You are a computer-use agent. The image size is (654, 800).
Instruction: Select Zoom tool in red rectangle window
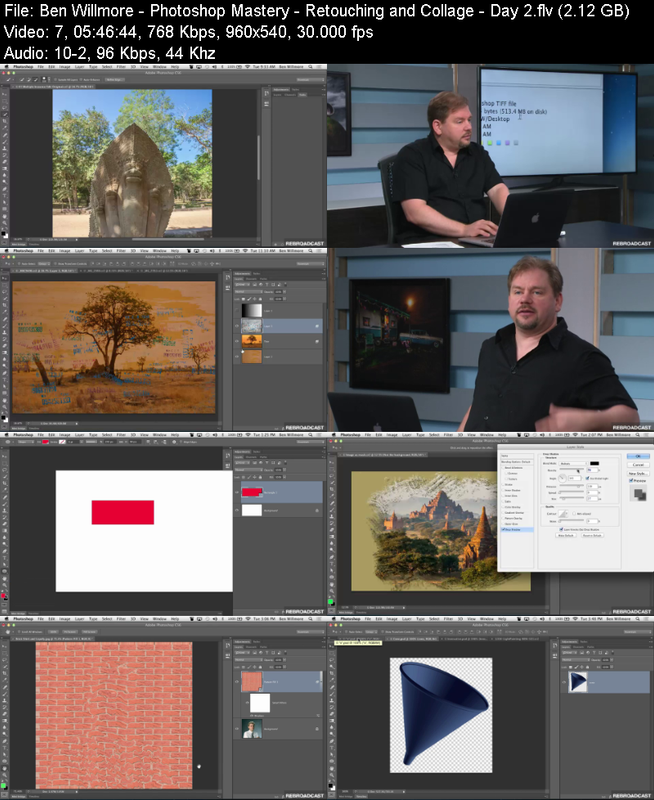coord(5,585)
